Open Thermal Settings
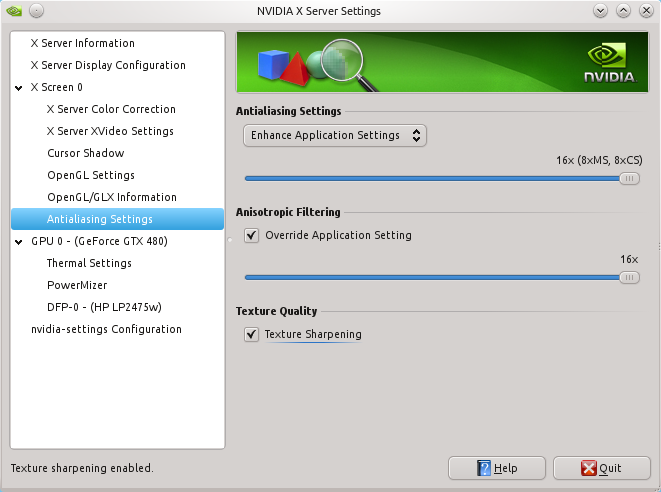The width and height of the screenshot is (661, 492). click(x=89, y=263)
